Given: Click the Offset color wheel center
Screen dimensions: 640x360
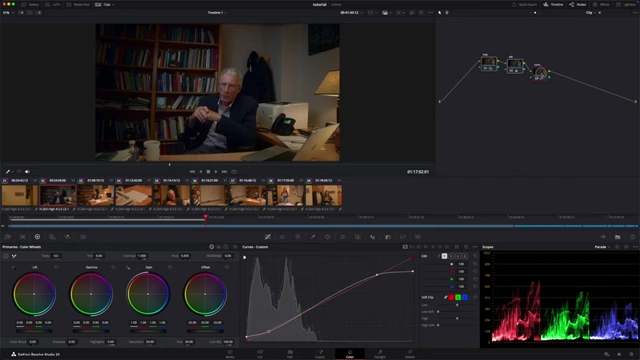Looking at the screenshot, I should pyautogui.click(x=205, y=294).
